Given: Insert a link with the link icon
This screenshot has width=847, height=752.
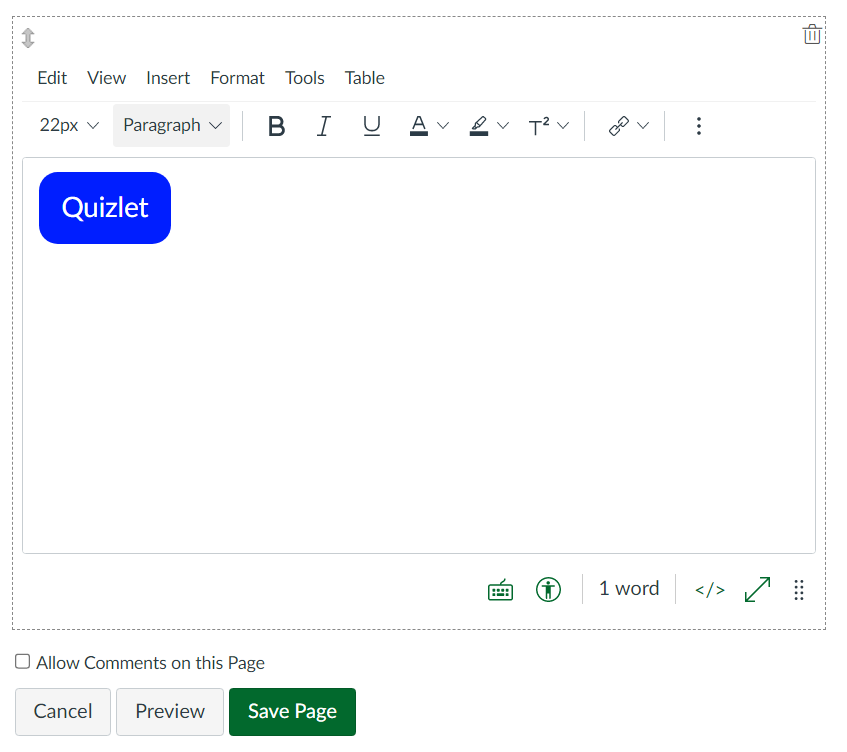Looking at the screenshot, I should (x=619, y=126).
